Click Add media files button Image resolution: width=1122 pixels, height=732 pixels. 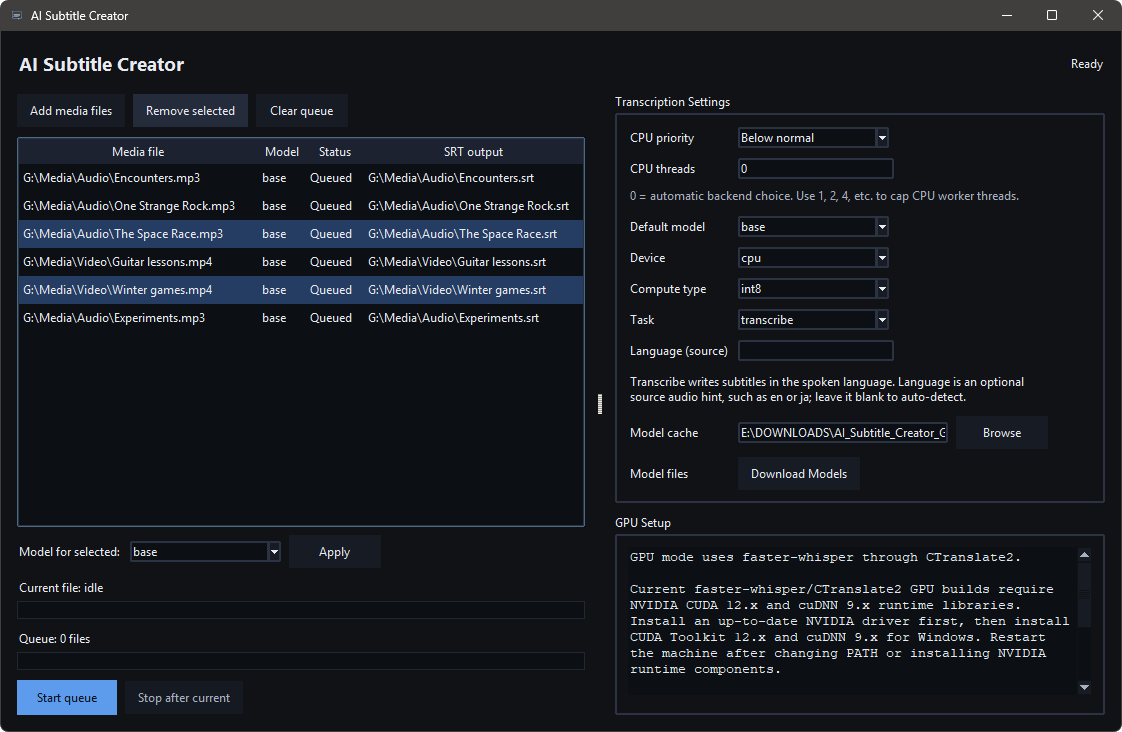(x=71, y=111)
